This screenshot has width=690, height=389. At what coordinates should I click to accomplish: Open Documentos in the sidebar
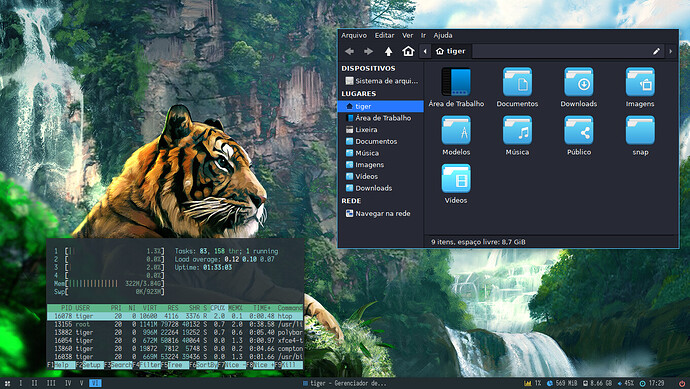pyautogui.click(x=381, y=141)
